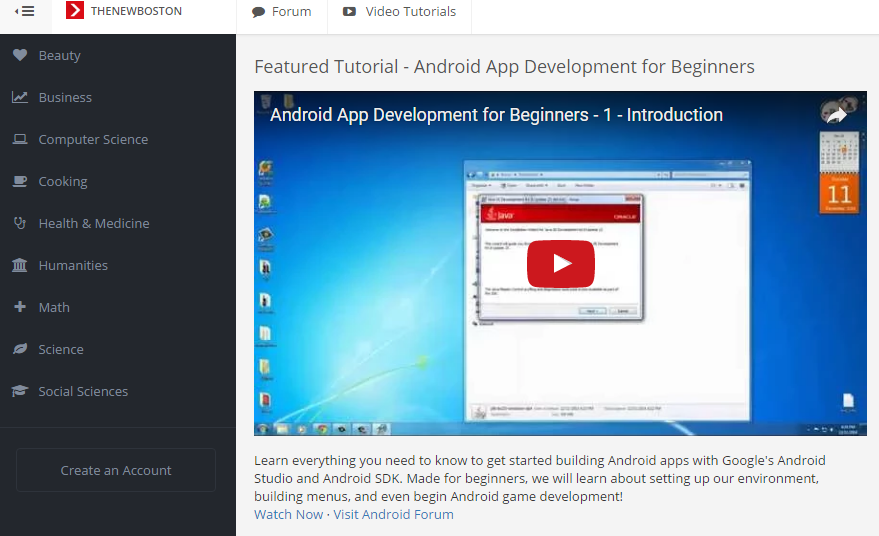Open the Video Tutorials tab
Image resolution: width=879 pixels, height=536 pixels.
pos(399,12)
